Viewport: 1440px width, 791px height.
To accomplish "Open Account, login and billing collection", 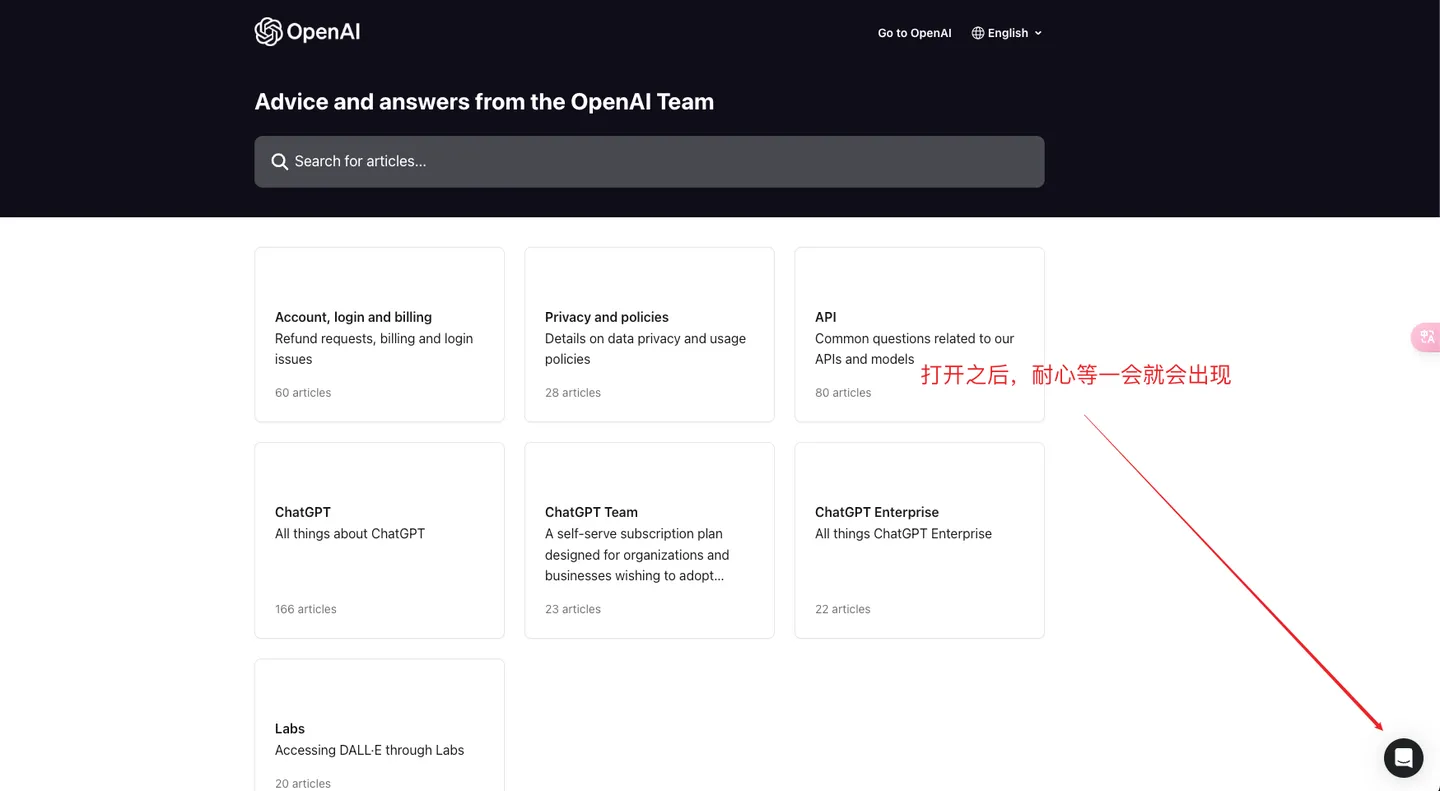I will pyautogui.click(x=379, y=334).
